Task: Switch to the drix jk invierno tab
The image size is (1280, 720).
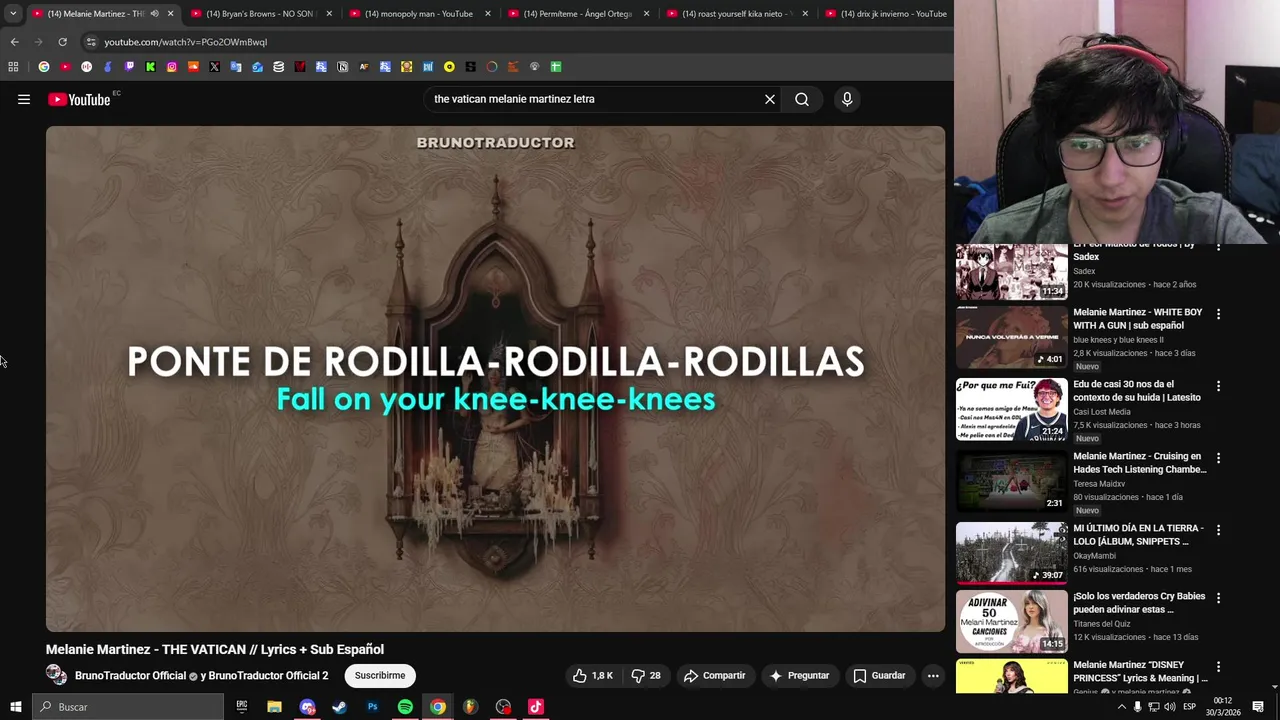Action: (885, 14)
